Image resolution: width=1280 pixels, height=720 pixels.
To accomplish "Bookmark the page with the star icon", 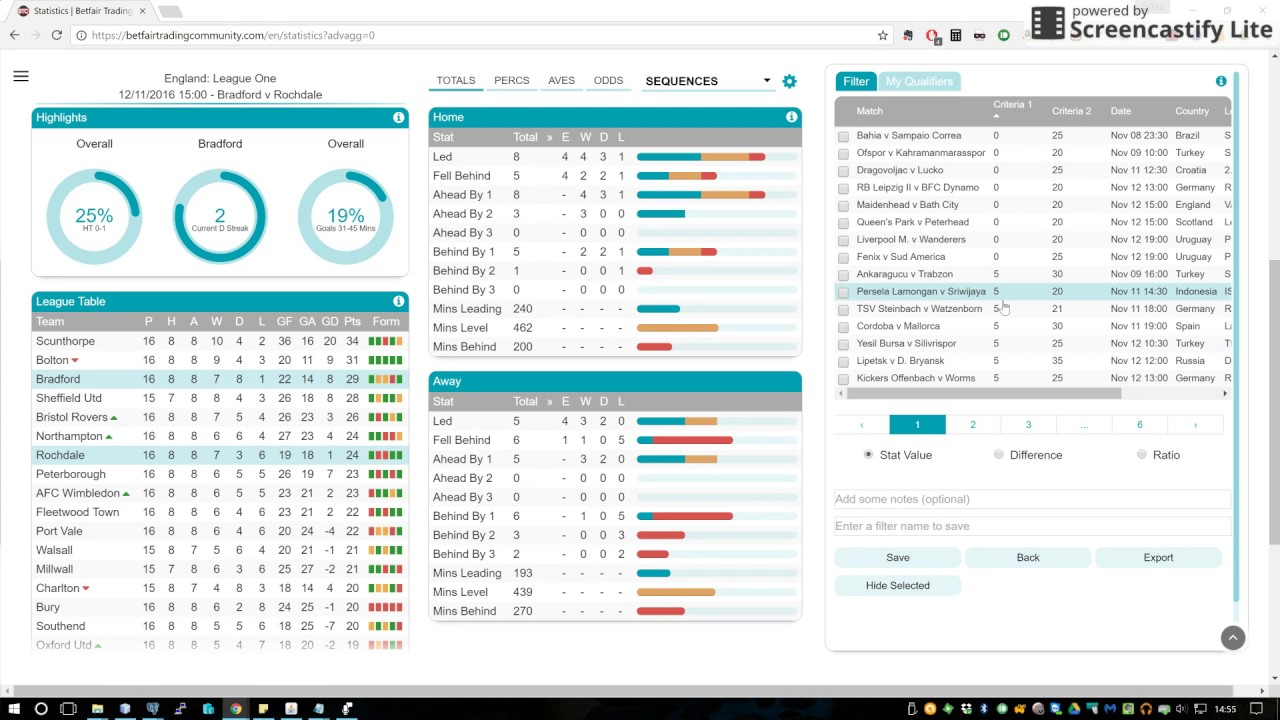I will coord(882,35).
